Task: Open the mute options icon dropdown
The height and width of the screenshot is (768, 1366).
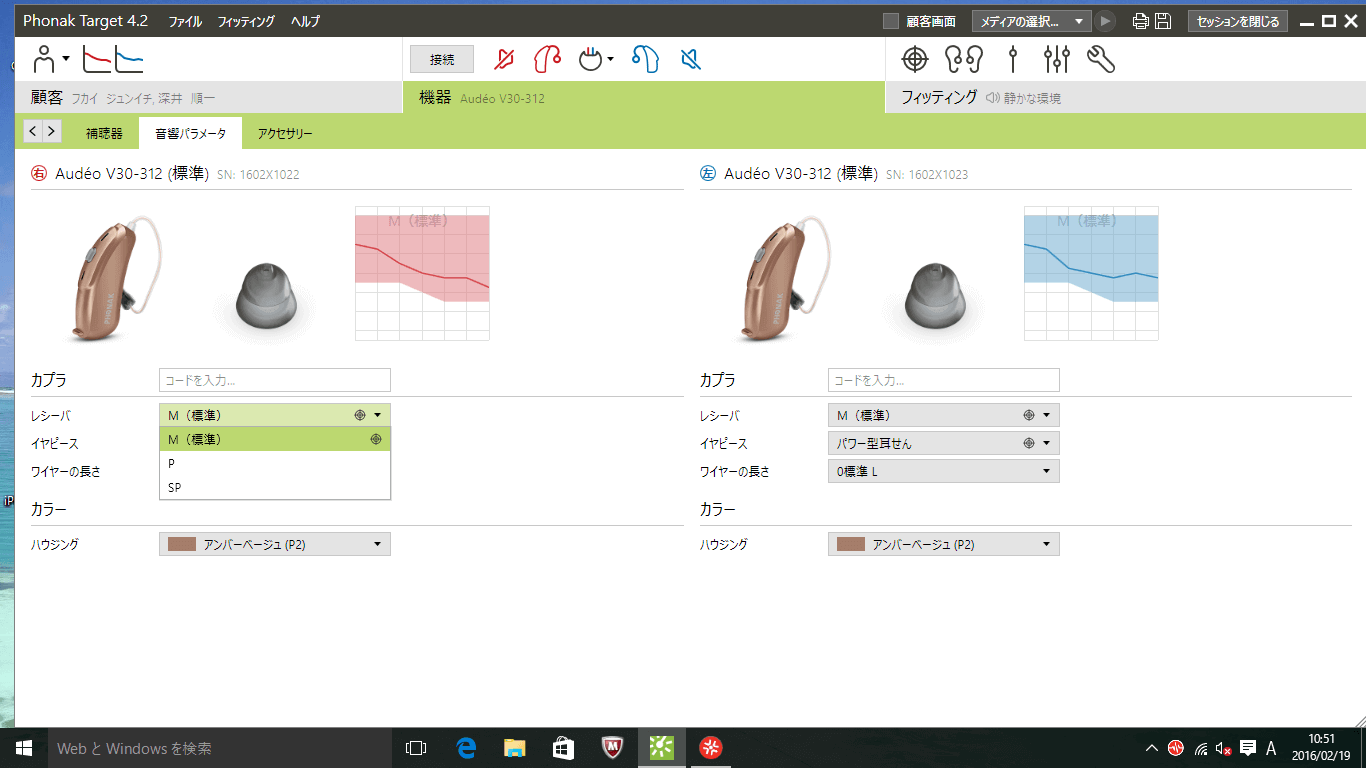Action: (596, 60)
